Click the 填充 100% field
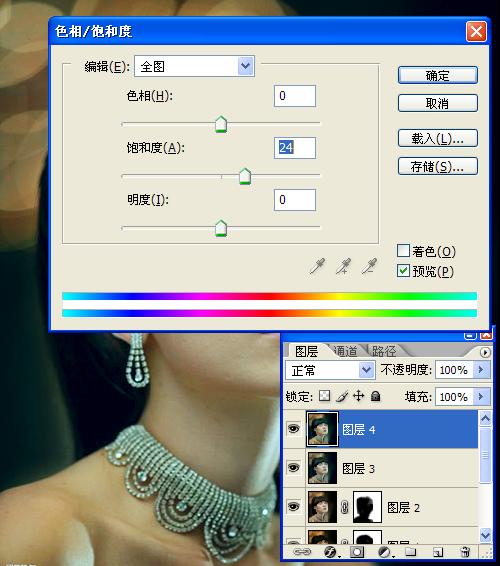Screen dimensions: 500x566 pyautogui.click(x=455, y=397)
